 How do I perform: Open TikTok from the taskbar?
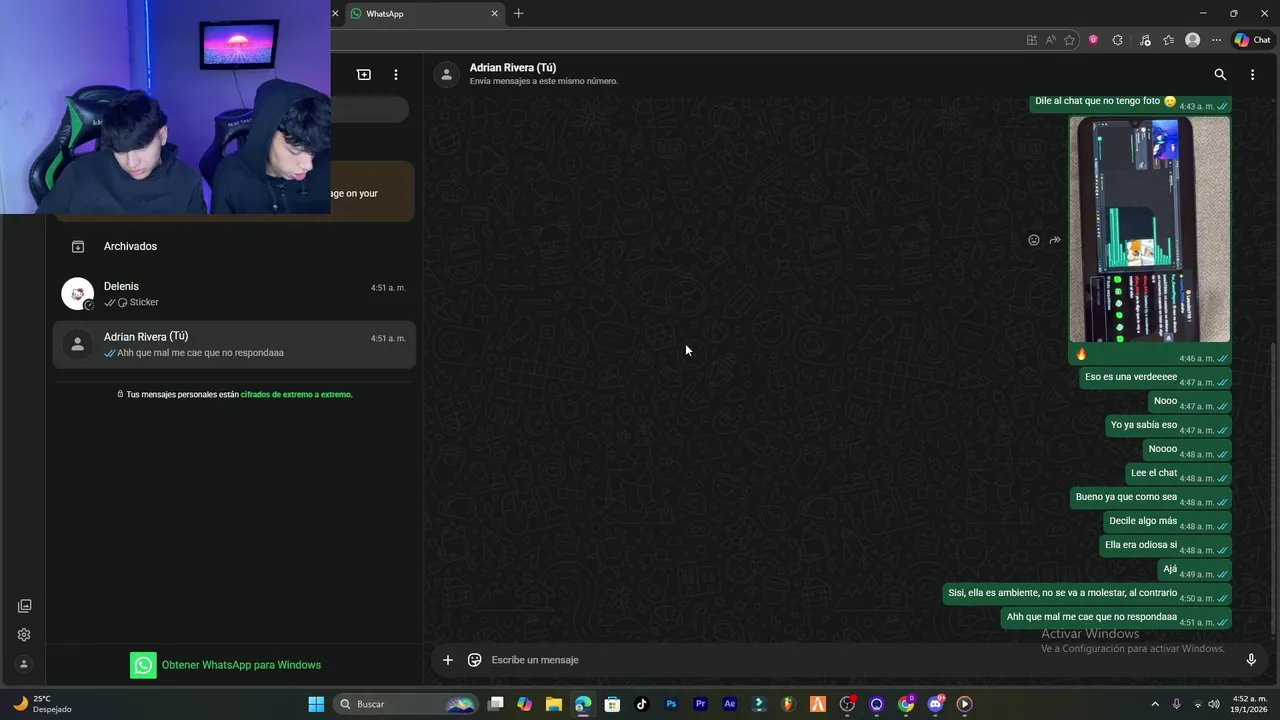coord(642,704)
